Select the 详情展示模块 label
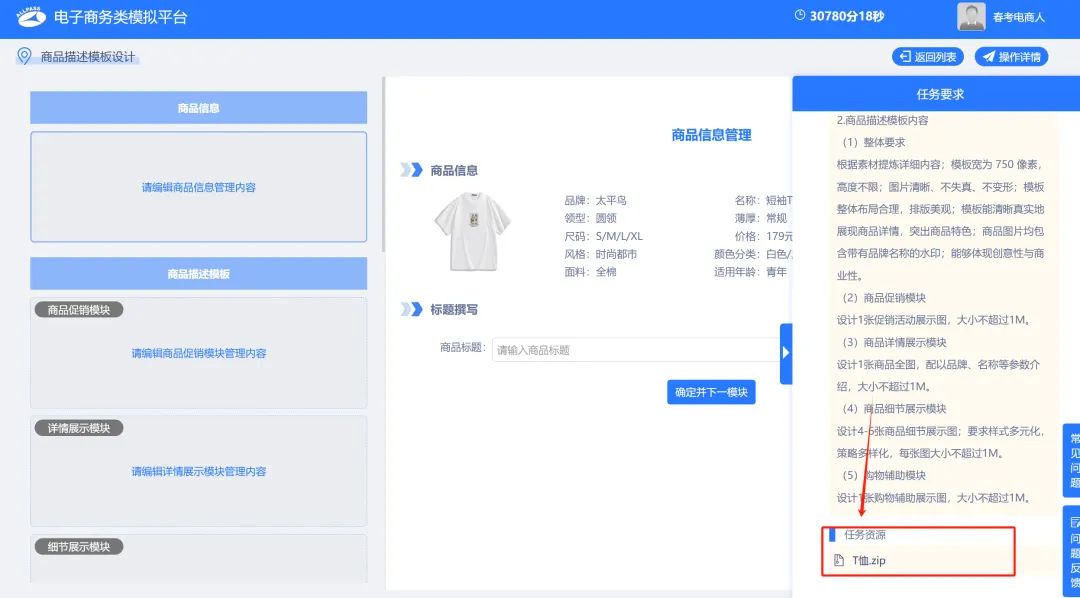1080x598 pixels. (x=79, y=428)
